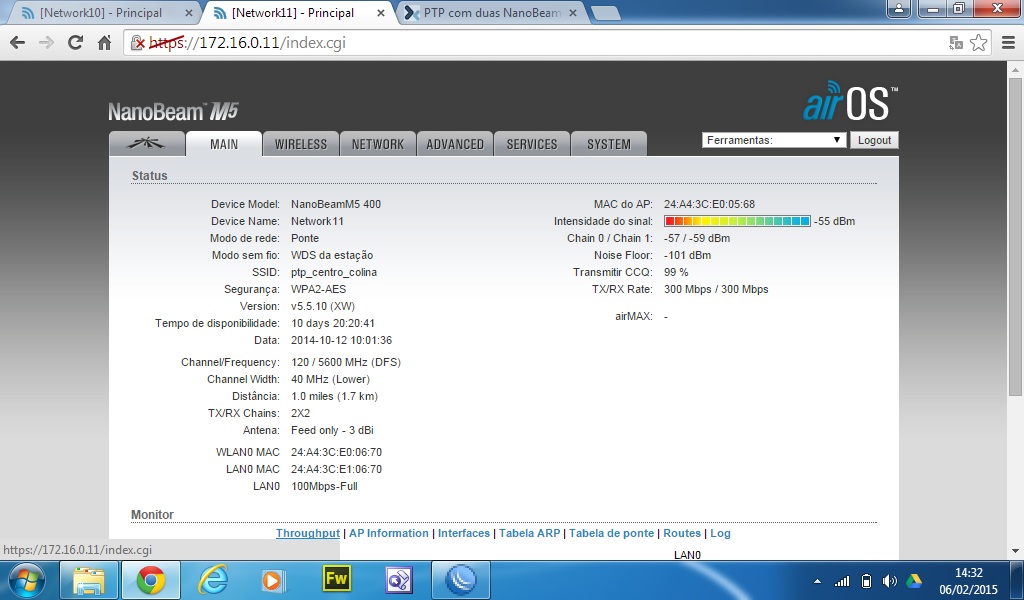Click the airOS logo
Image resolution: width=1024 pixels, height=600 pixels.
coord(850,101)
